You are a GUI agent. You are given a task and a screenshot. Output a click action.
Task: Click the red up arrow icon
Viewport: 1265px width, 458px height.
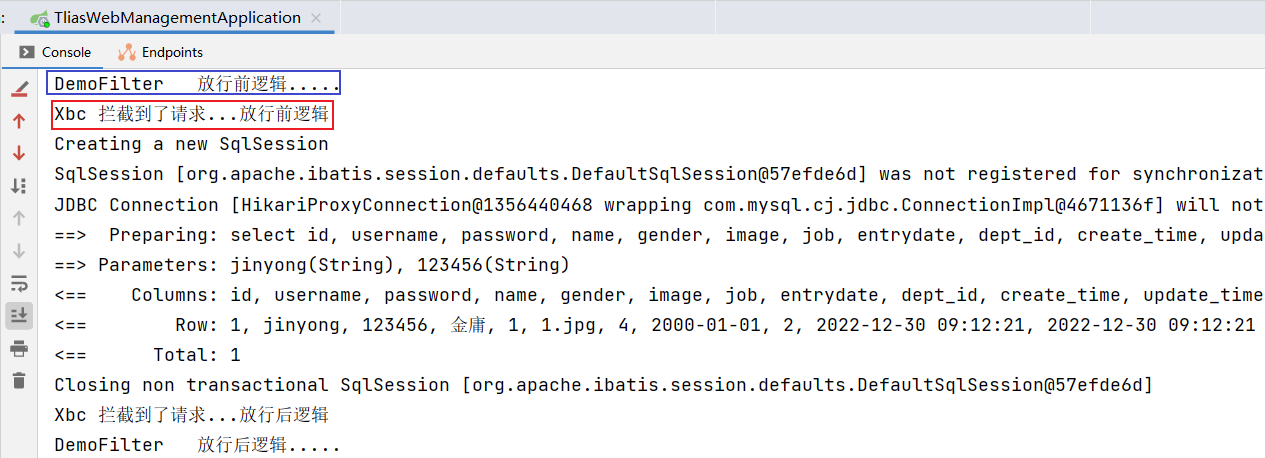click(x=19, y=121)
